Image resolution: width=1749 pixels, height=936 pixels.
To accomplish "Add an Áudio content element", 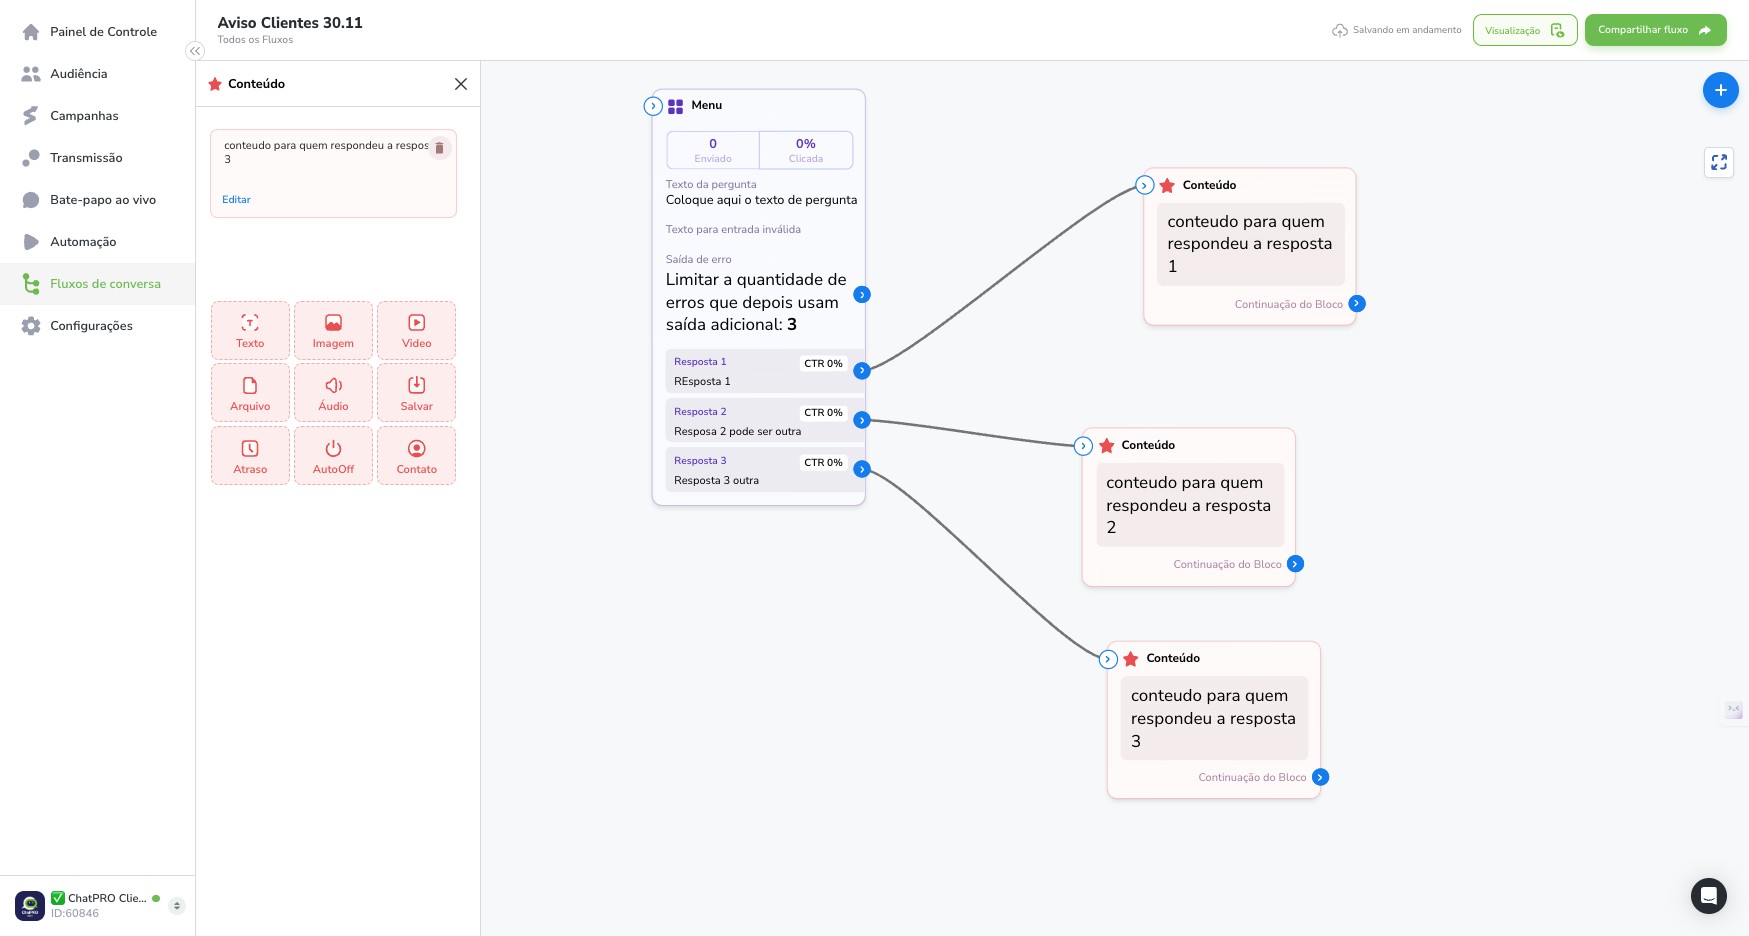I will 333,394.
